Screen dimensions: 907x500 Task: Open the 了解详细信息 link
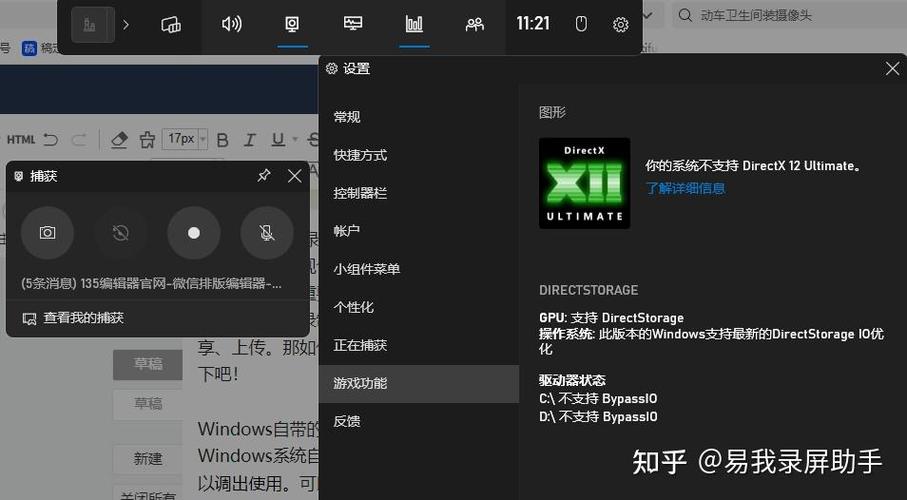click(x=685, y=188)
